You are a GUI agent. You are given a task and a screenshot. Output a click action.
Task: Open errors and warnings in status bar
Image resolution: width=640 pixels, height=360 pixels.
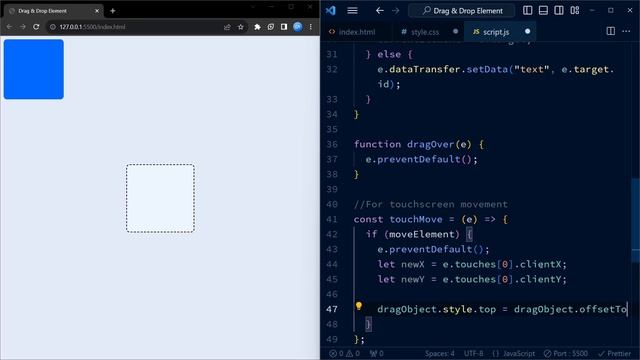tap(345, 353)
